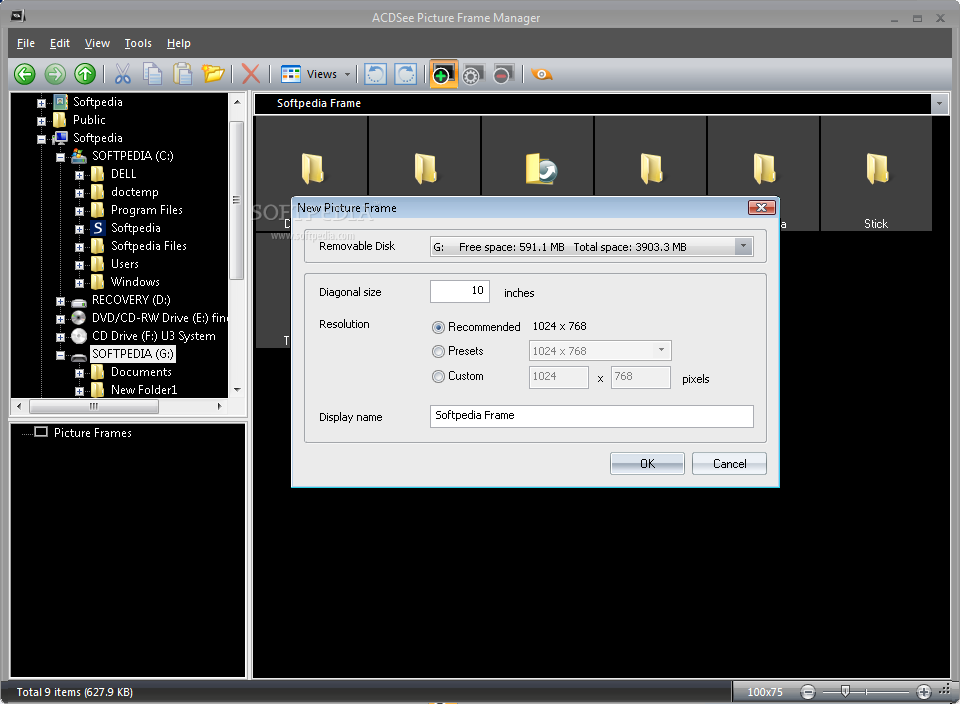Expand the RECOVERY (D:) drive node

pos(60,301)
